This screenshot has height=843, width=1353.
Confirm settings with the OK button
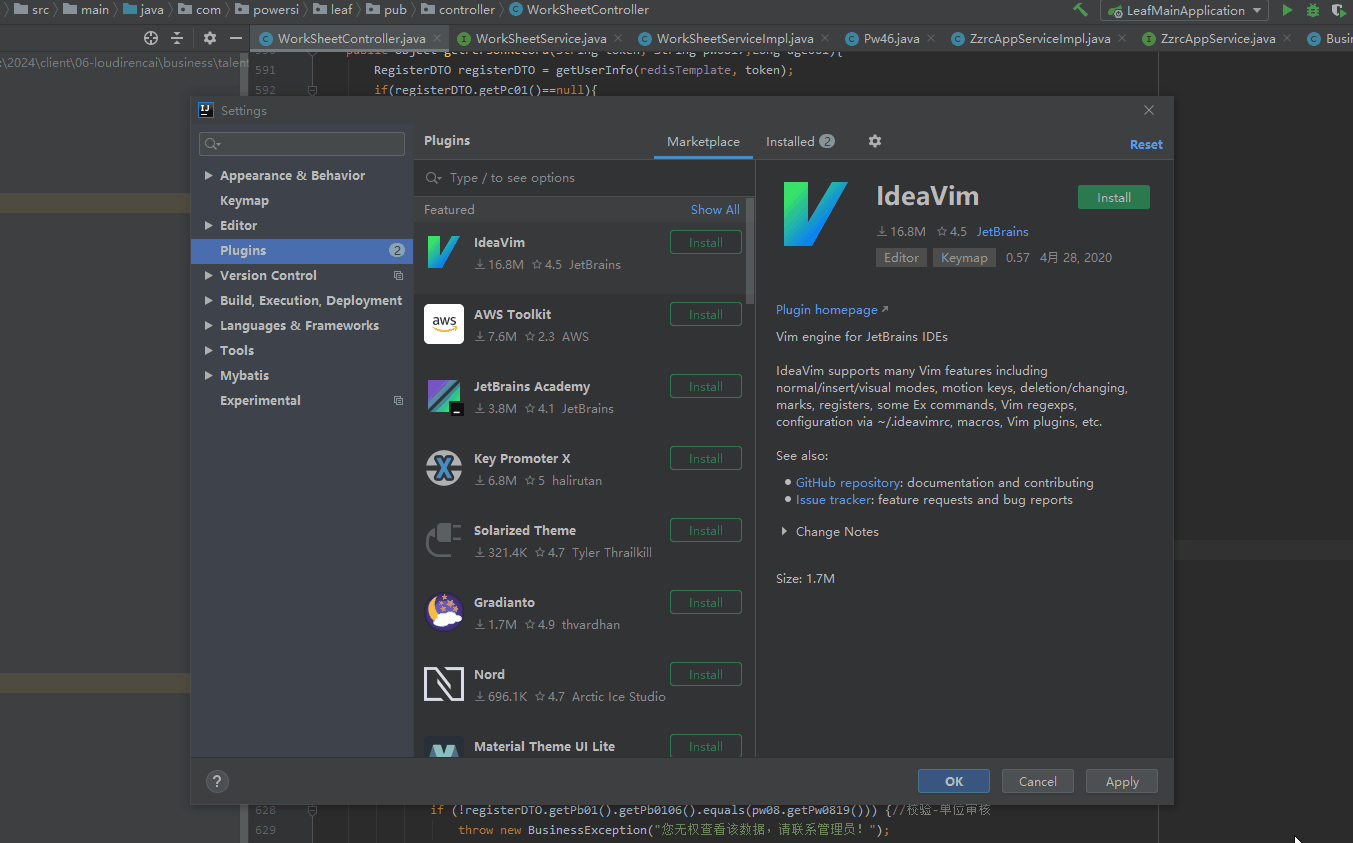[x=954, y=782]
